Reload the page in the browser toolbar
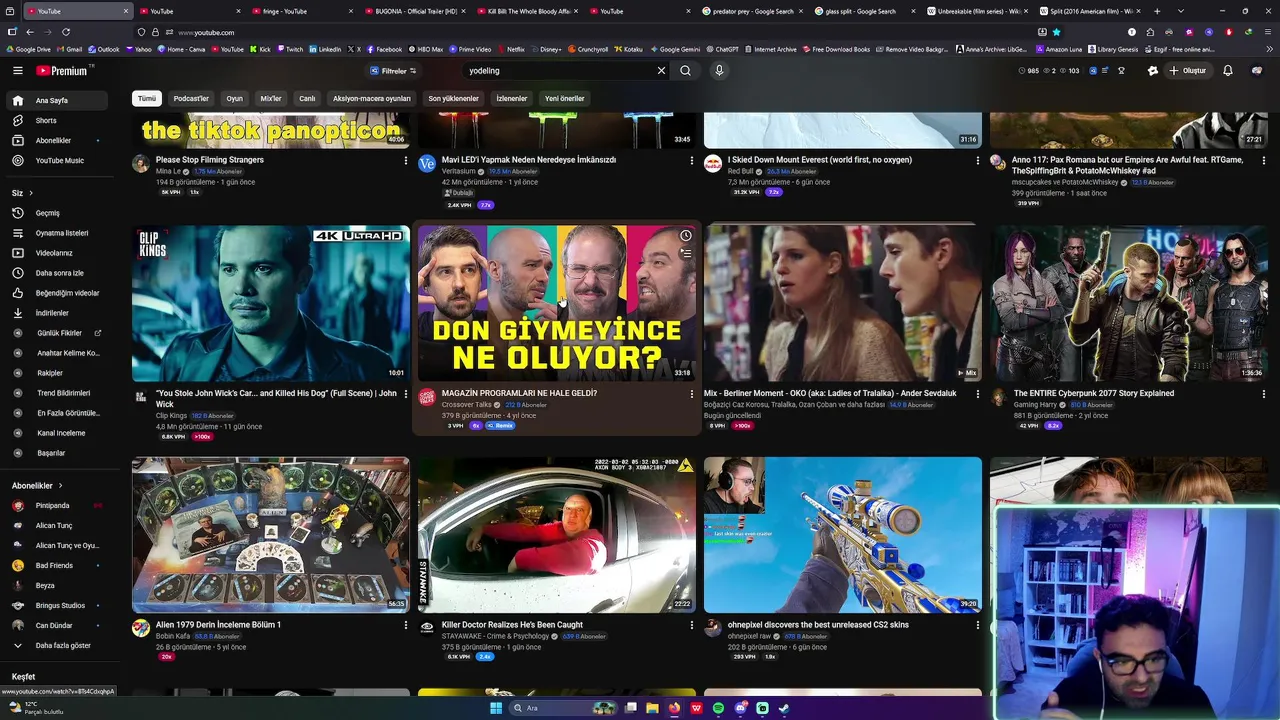This screenshot has width=1280, height=720. point(64,32)
